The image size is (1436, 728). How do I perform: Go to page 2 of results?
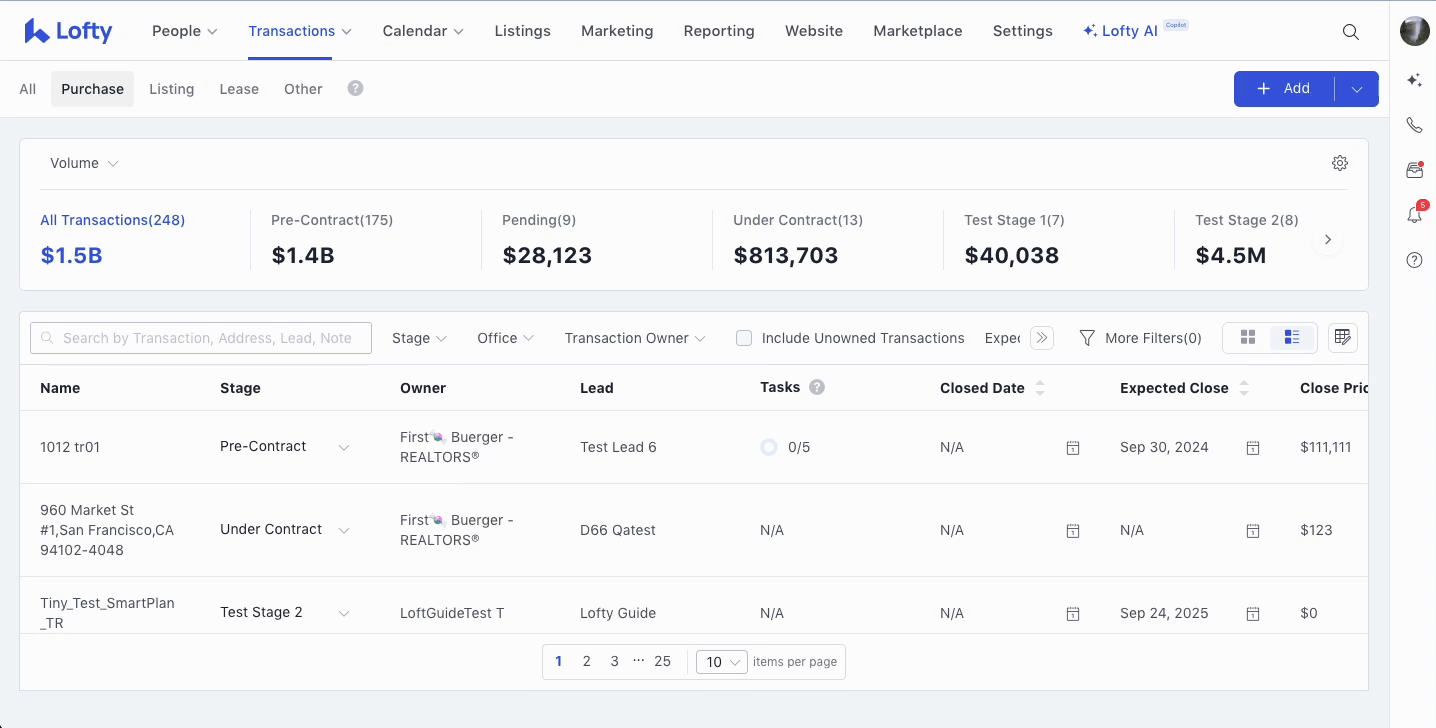[x=586, y=661]
